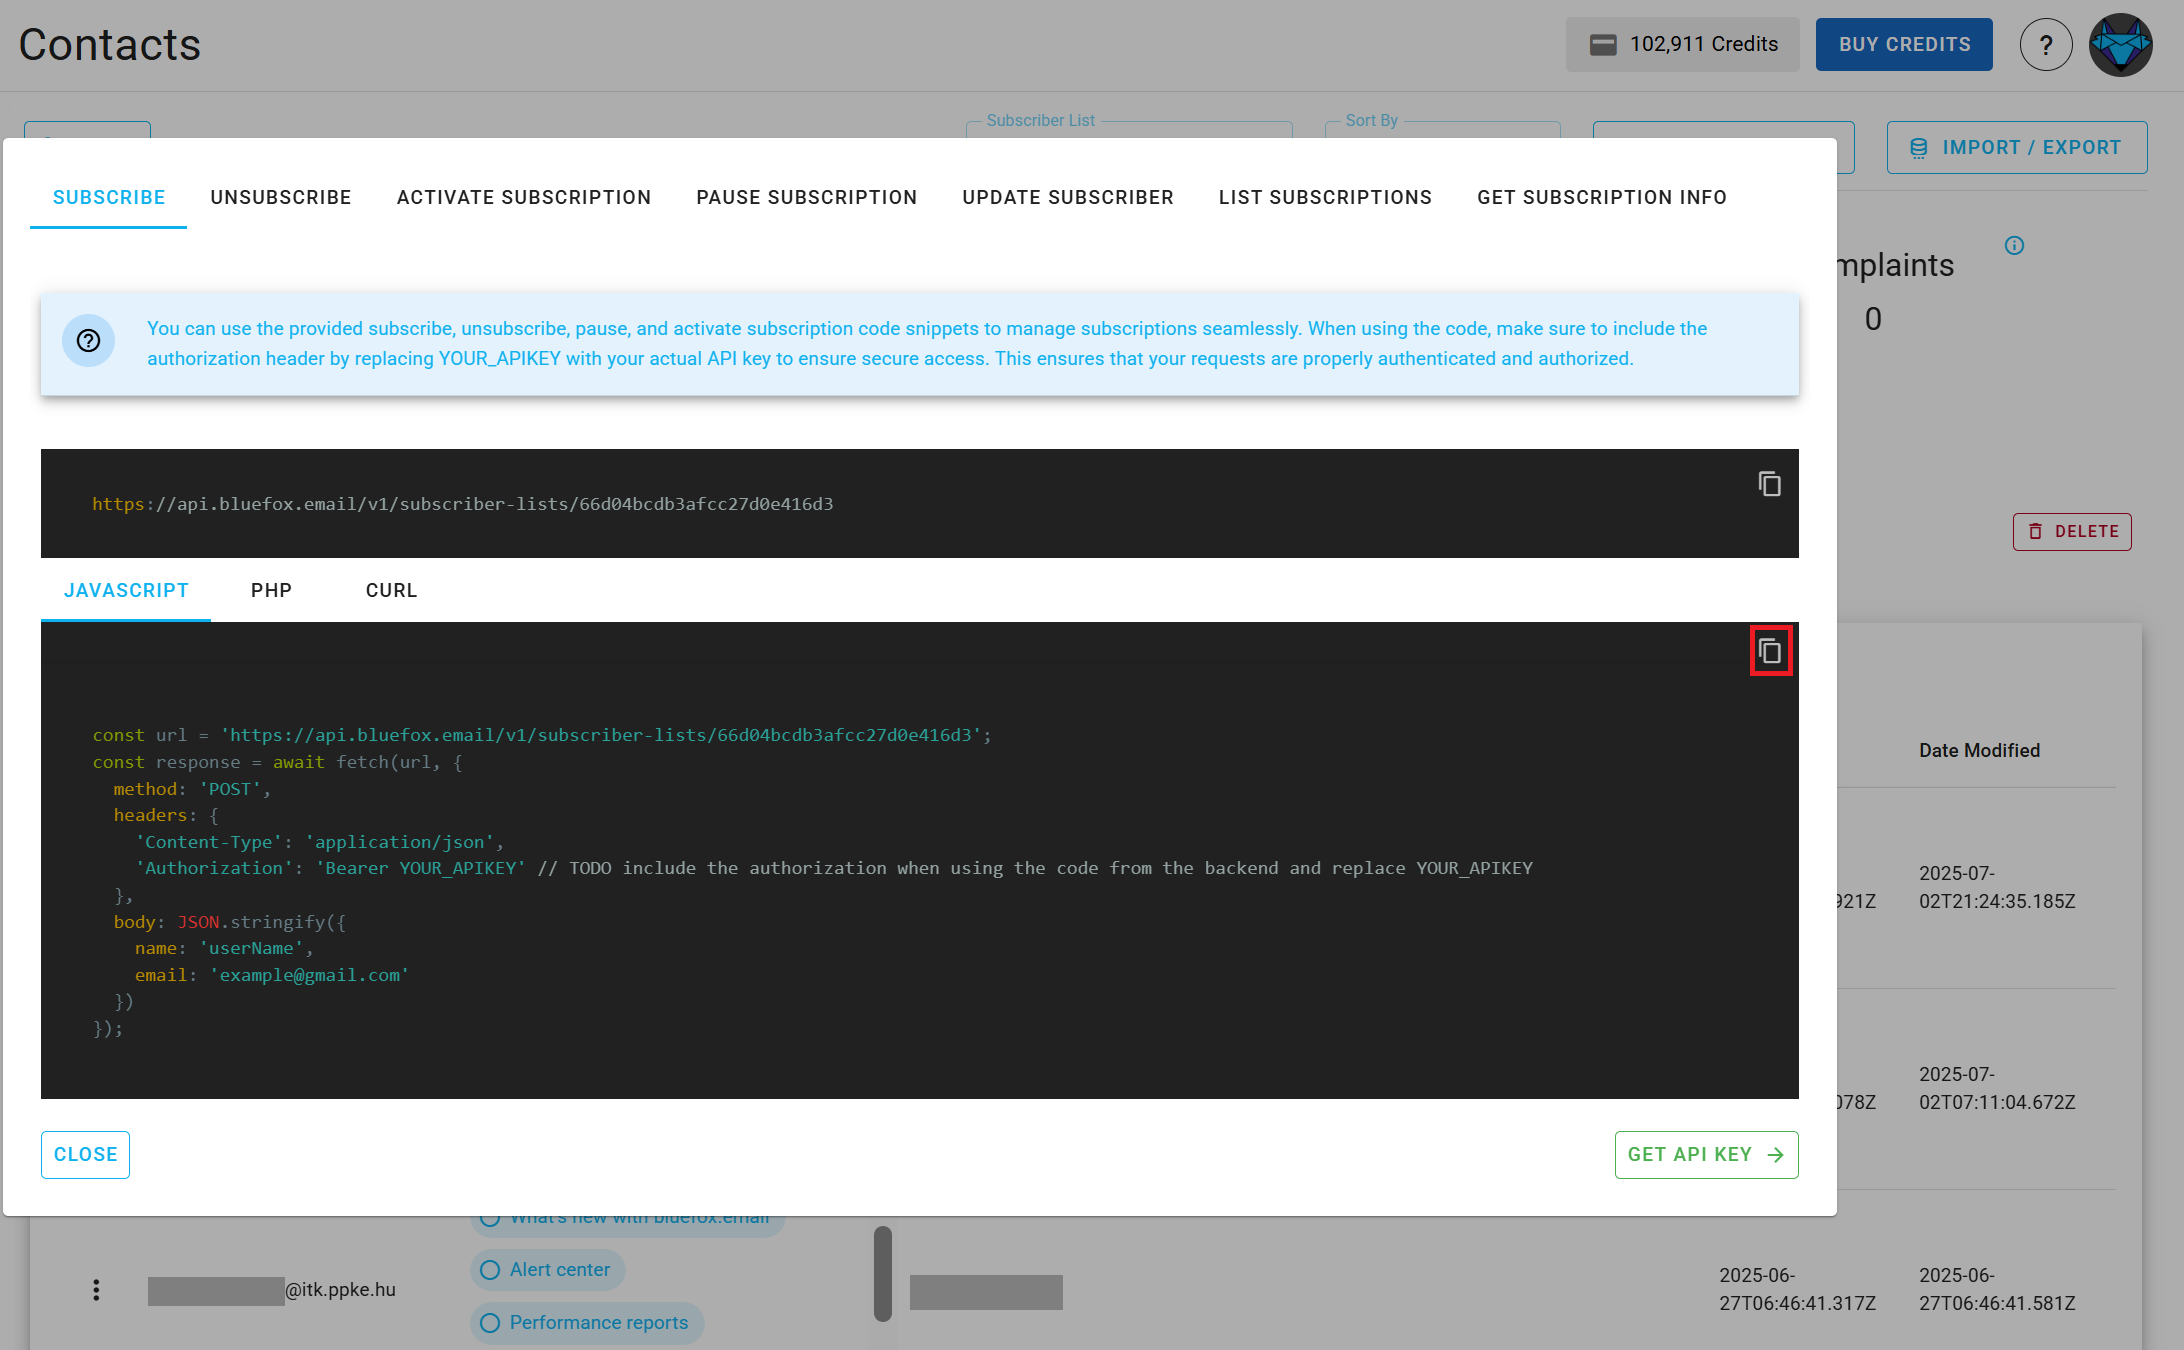The height and width of the screenshot is (1350, 2184).
Task: Choose the What's new with bluefox.email option
Action: [x=489, y=1217]
